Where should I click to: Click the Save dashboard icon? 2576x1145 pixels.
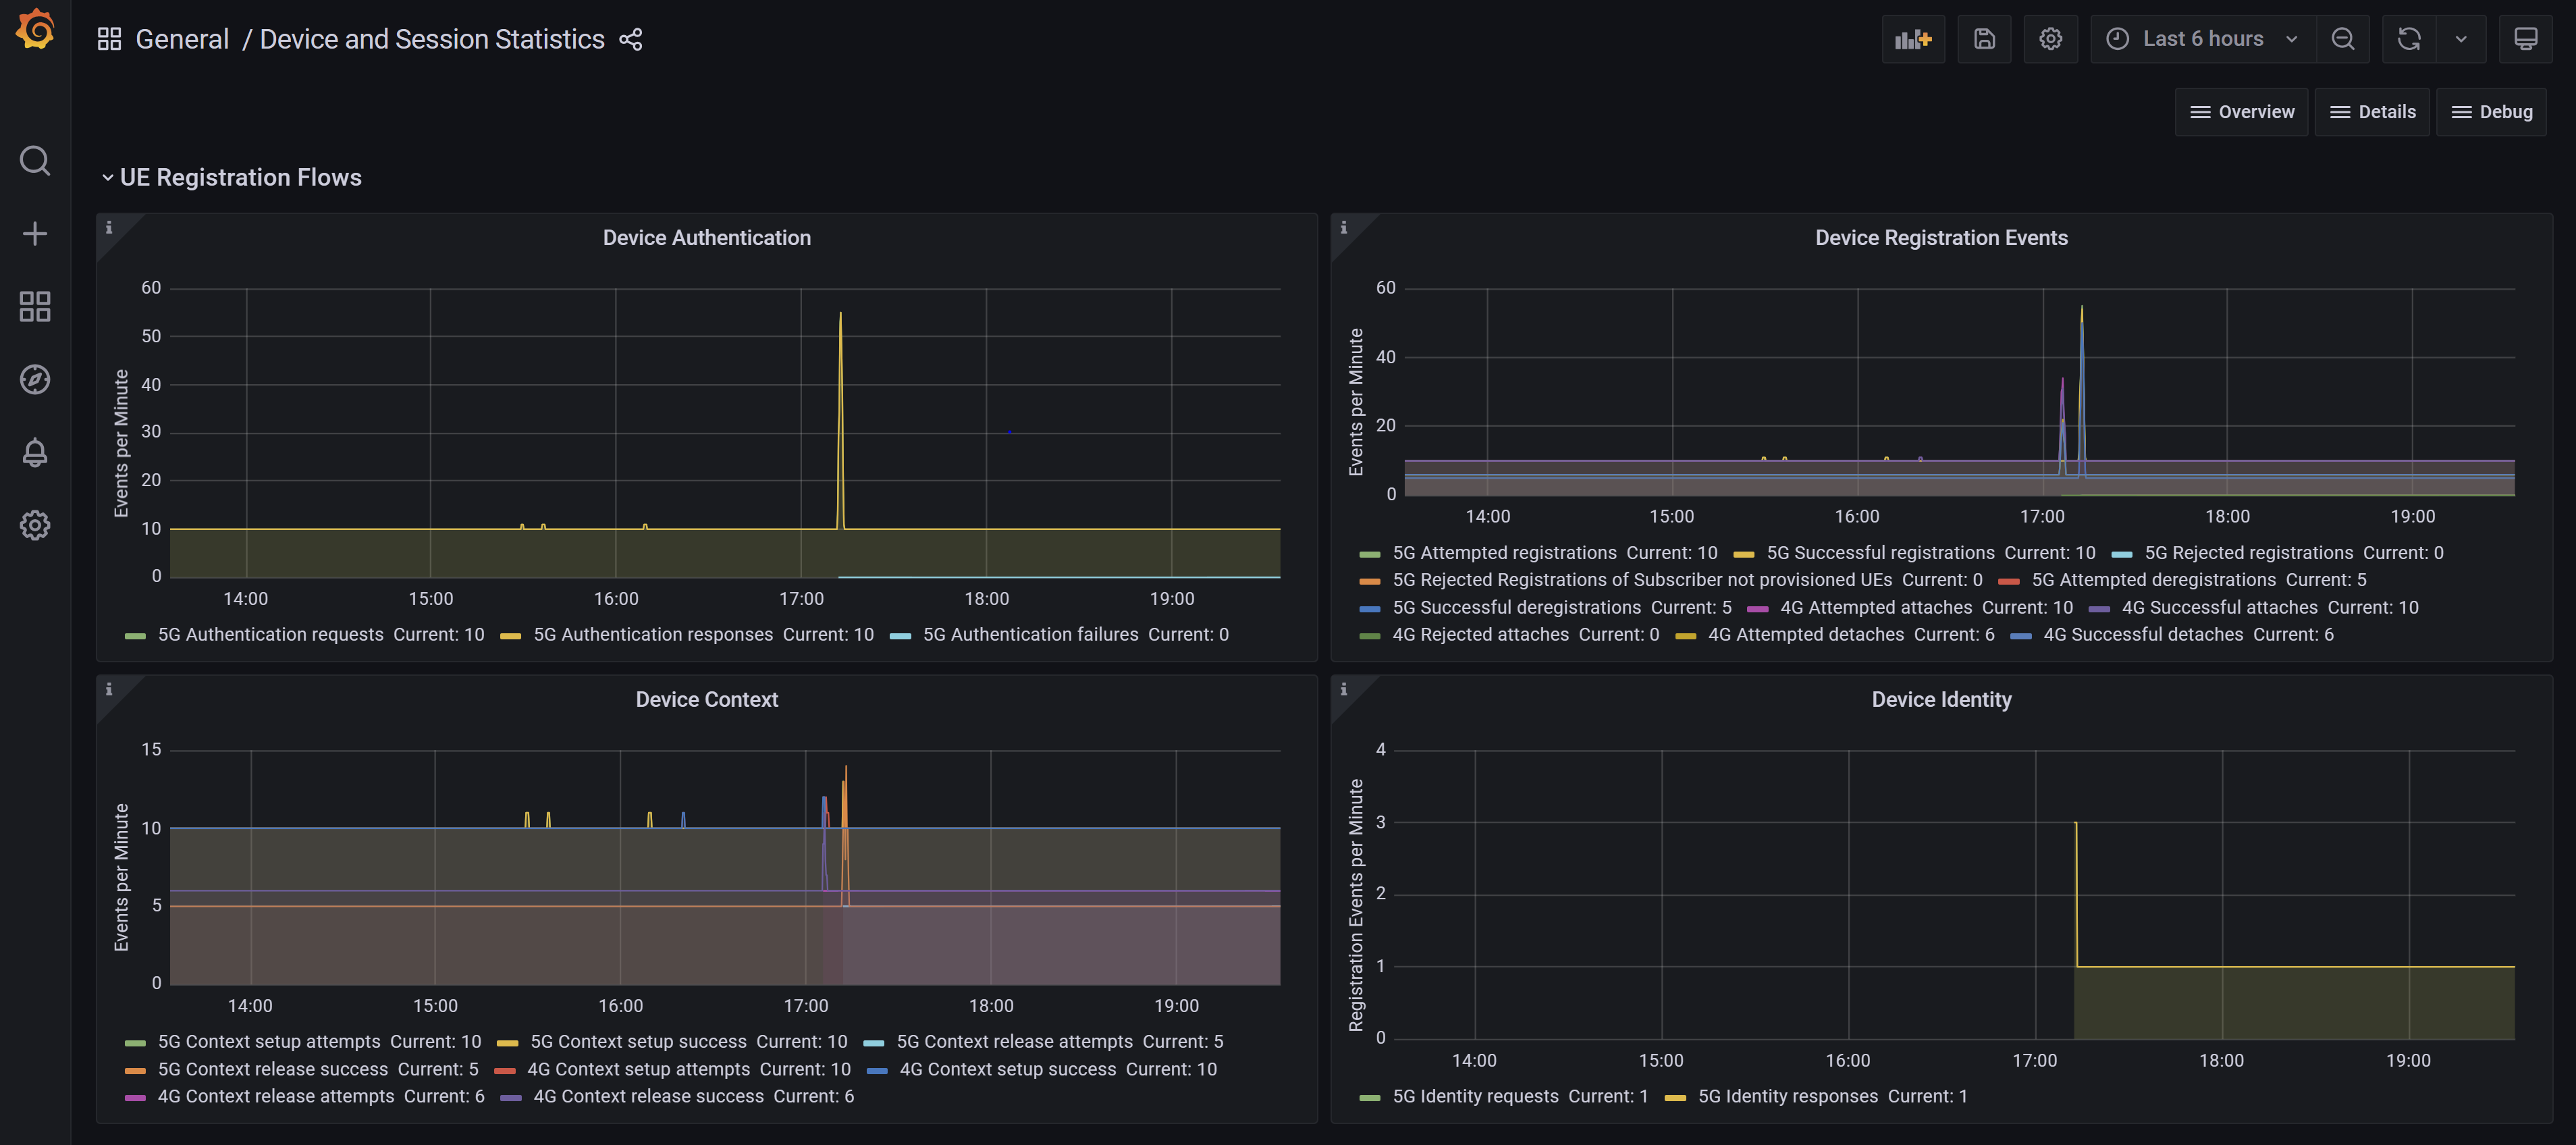coord(1984,39)
